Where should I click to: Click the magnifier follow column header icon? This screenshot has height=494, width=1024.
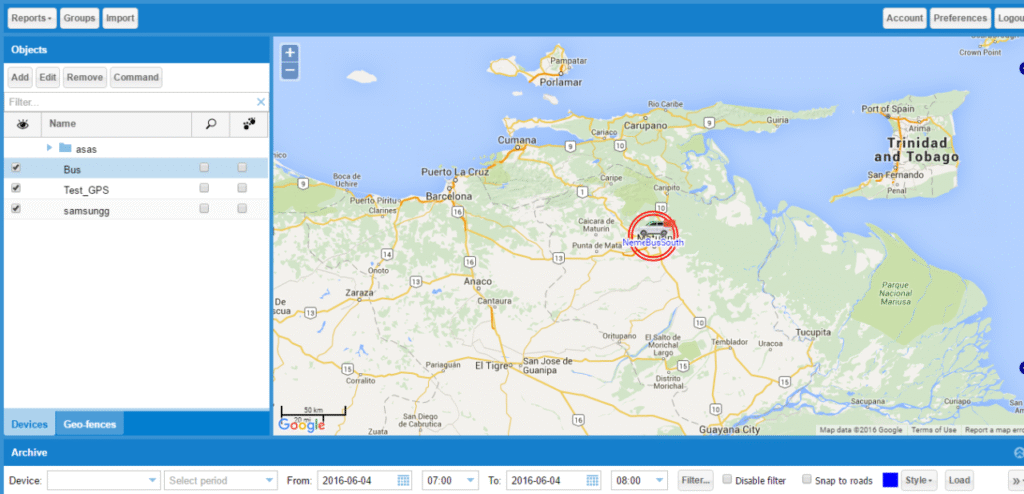pos(210,124)
